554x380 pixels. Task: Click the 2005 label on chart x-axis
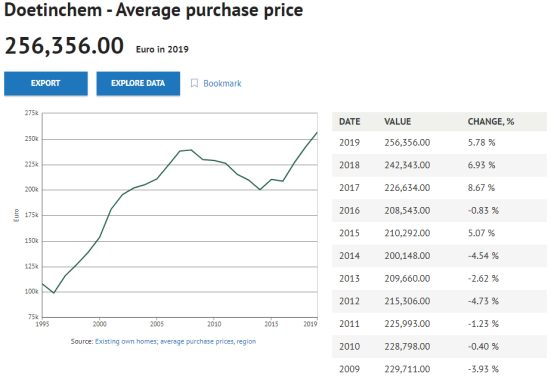point(157,324)
